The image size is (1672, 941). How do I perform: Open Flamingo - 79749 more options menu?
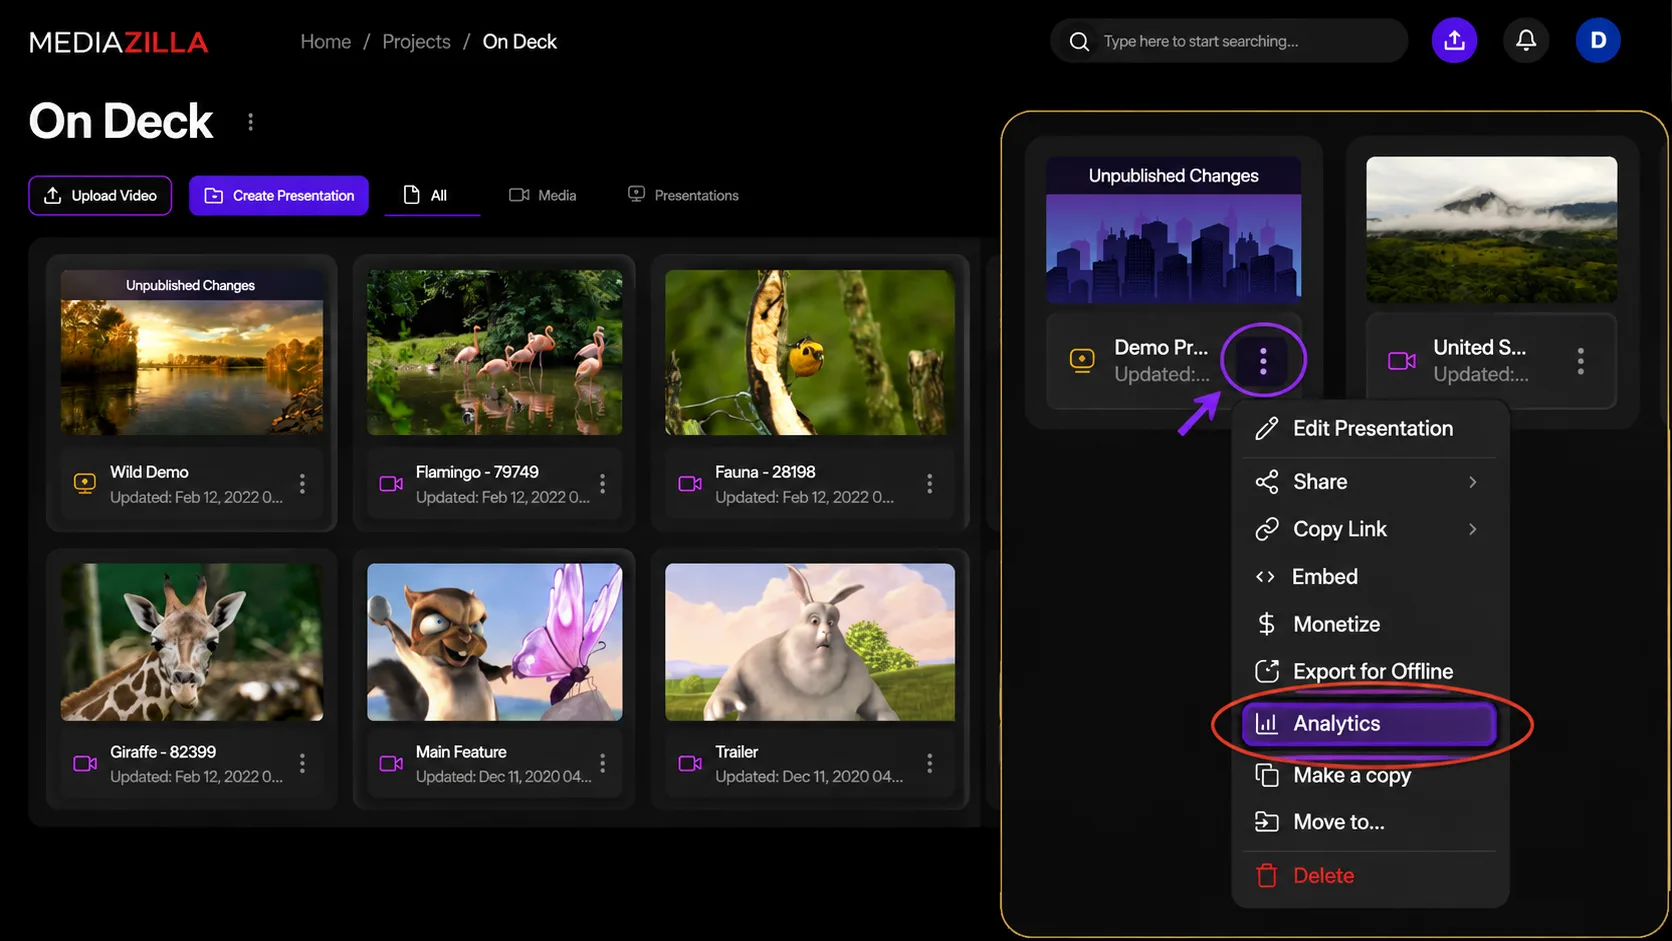pyautogui.click(x=602, y=484)
